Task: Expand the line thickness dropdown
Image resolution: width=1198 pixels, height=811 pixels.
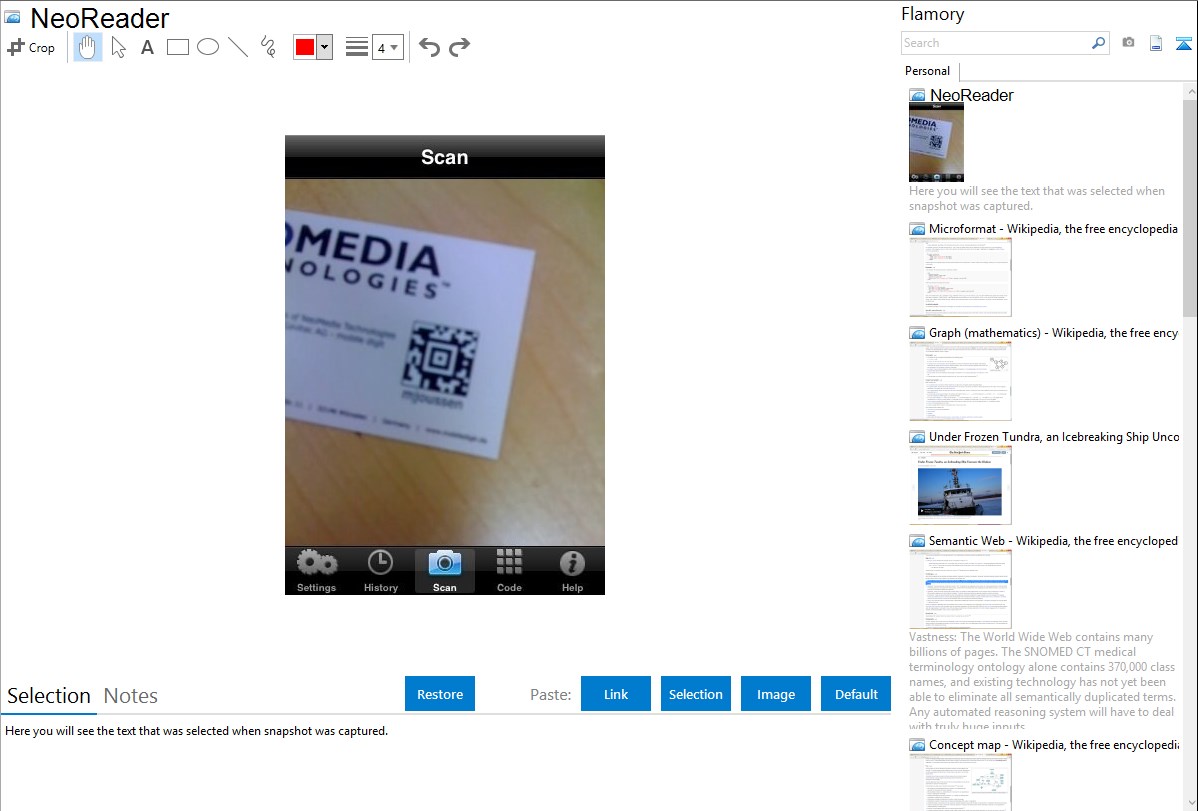Action: point(387,47)
